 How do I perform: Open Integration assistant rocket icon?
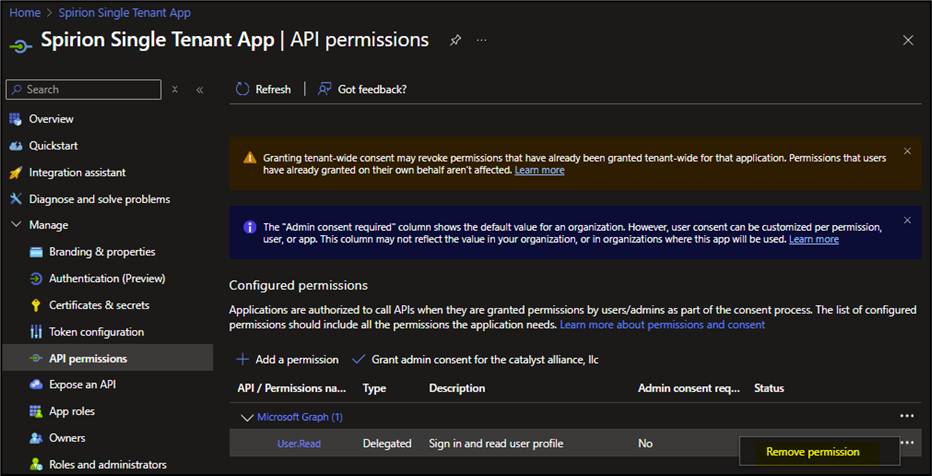coord(15,172)
